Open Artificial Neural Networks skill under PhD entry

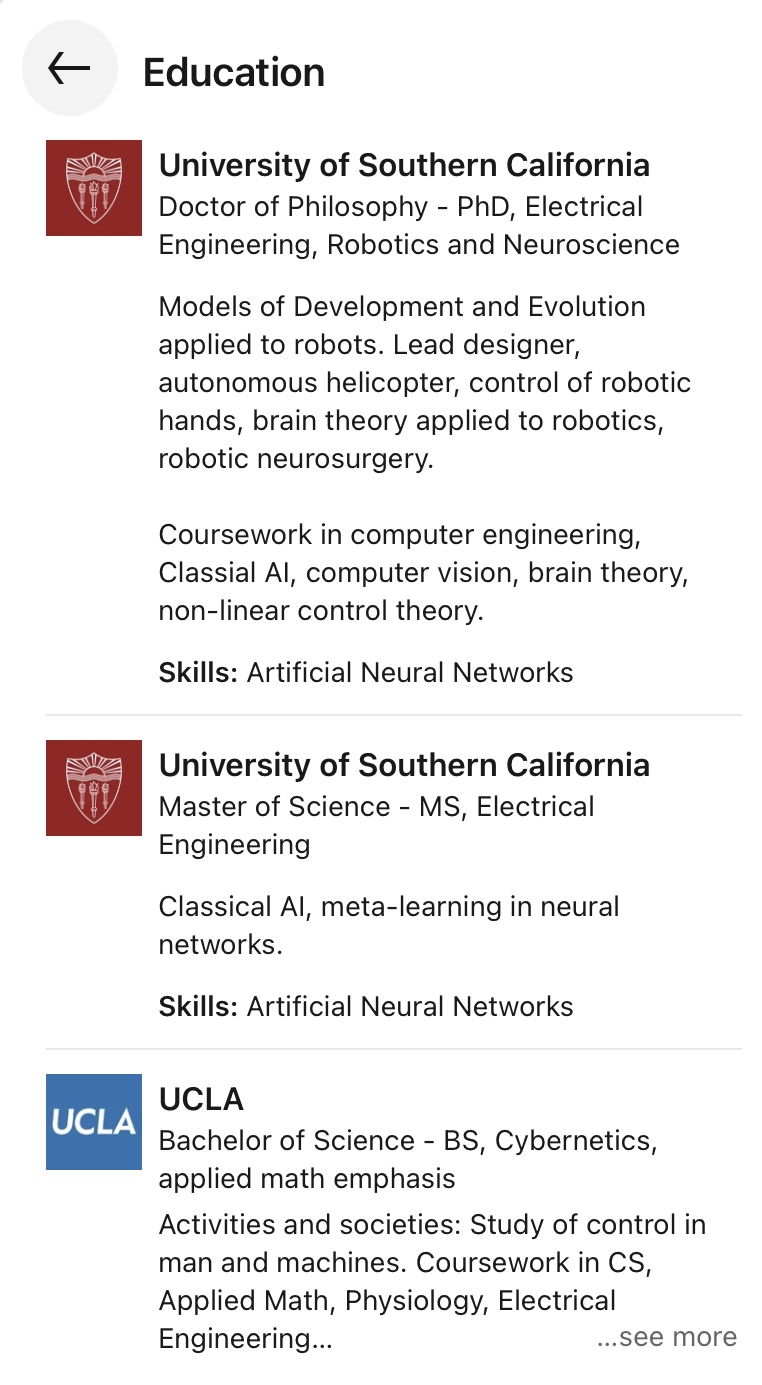click(410, 672)
